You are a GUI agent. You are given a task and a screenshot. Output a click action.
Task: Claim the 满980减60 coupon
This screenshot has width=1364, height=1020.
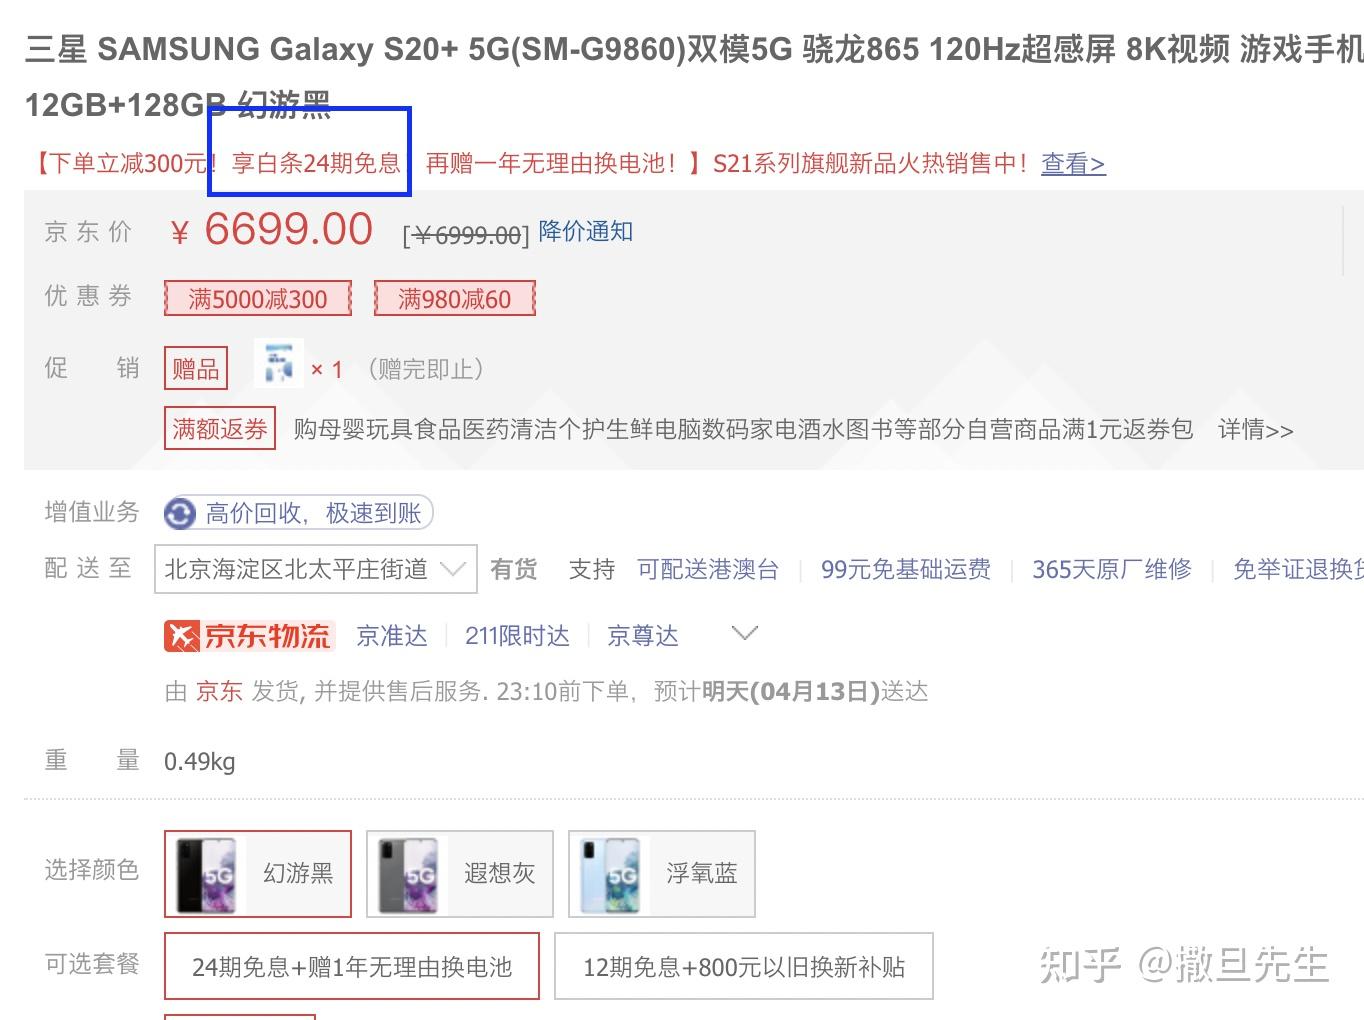(455, 298)
